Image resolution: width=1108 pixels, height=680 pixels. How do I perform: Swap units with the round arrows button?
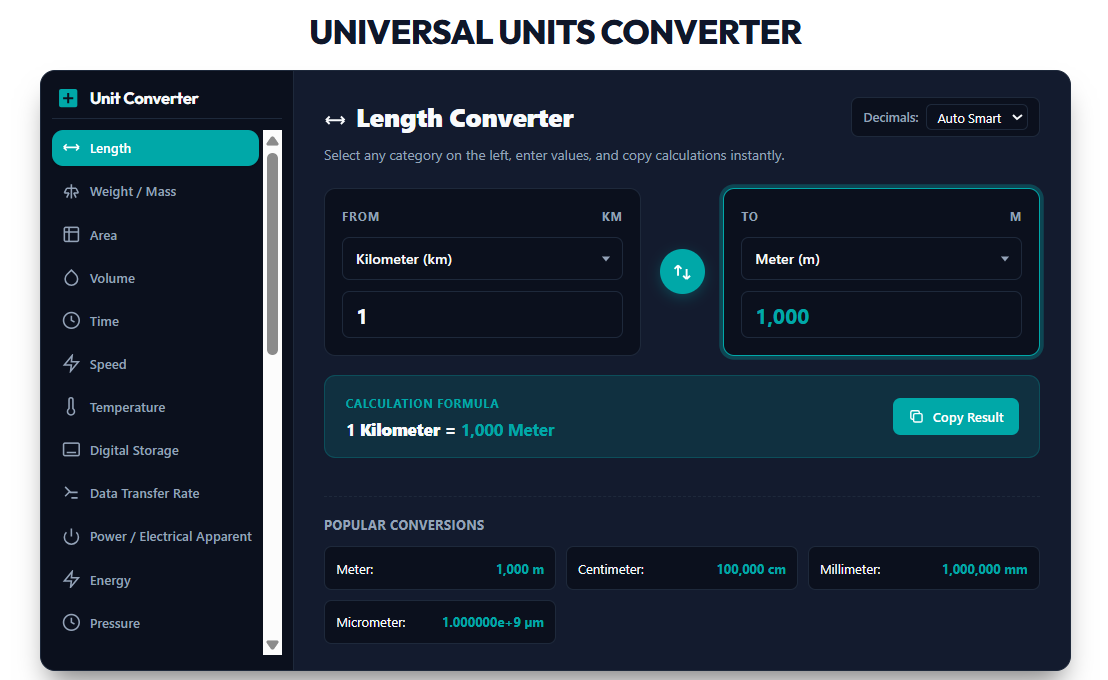click(682, 271)
